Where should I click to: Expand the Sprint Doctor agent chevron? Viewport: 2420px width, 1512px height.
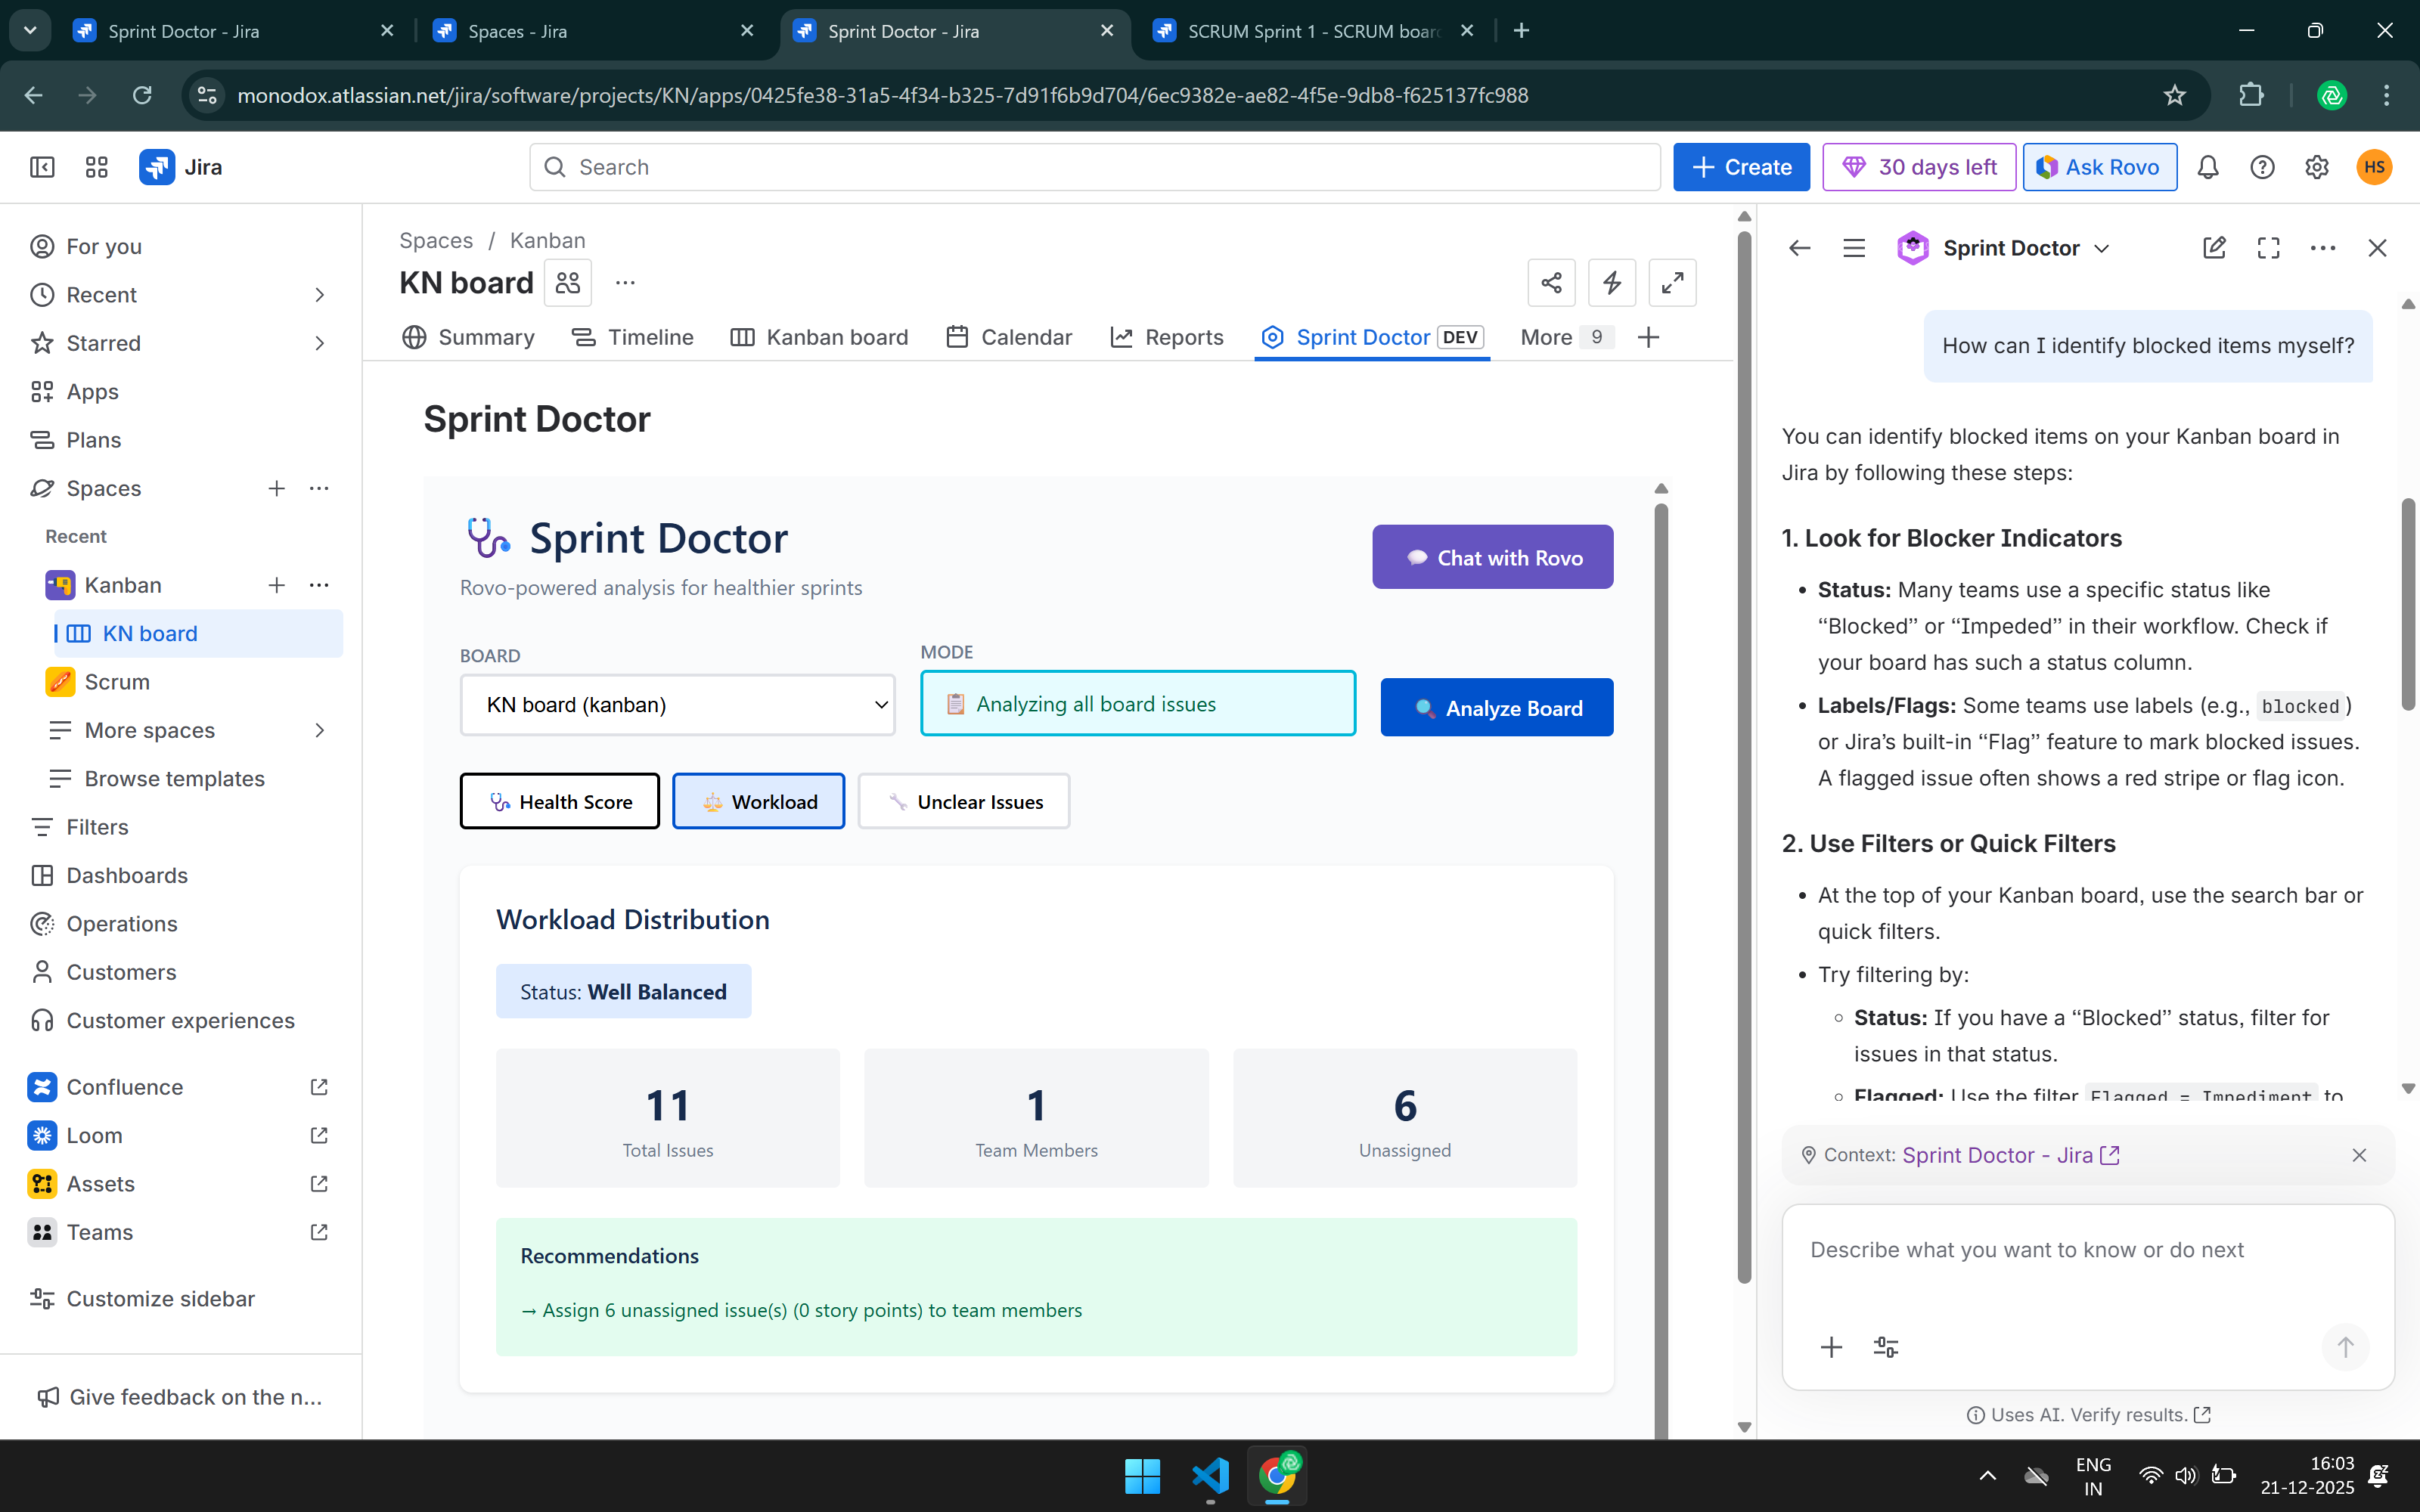pos(2102,249)
